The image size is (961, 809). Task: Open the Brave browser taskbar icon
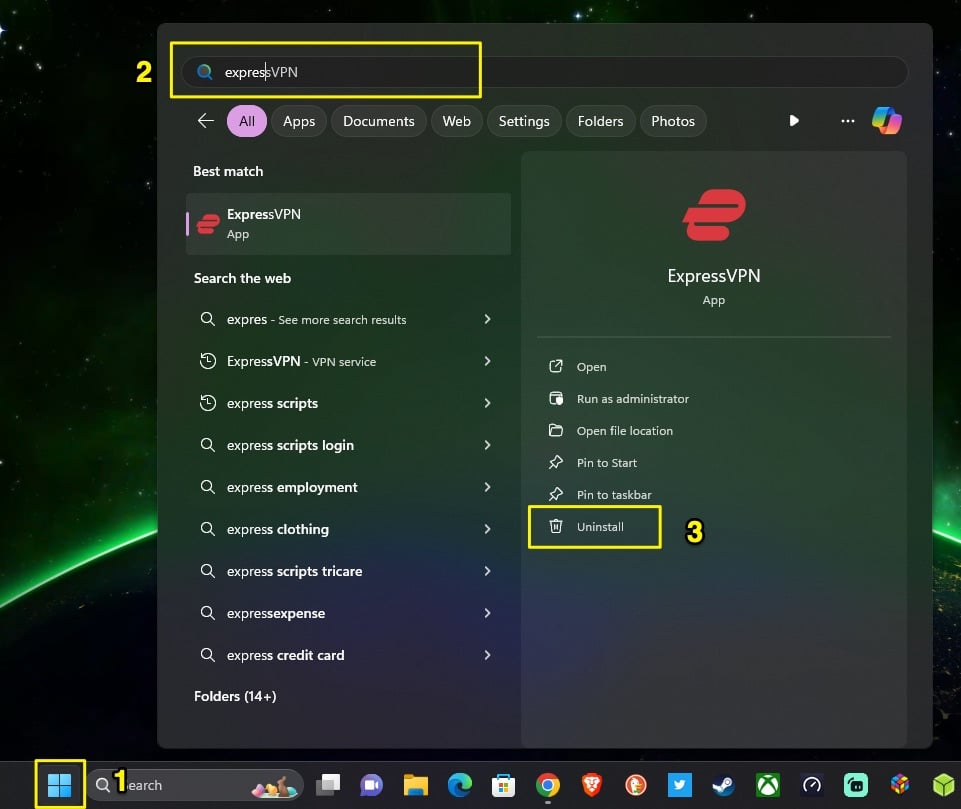[x=591, y=785]
